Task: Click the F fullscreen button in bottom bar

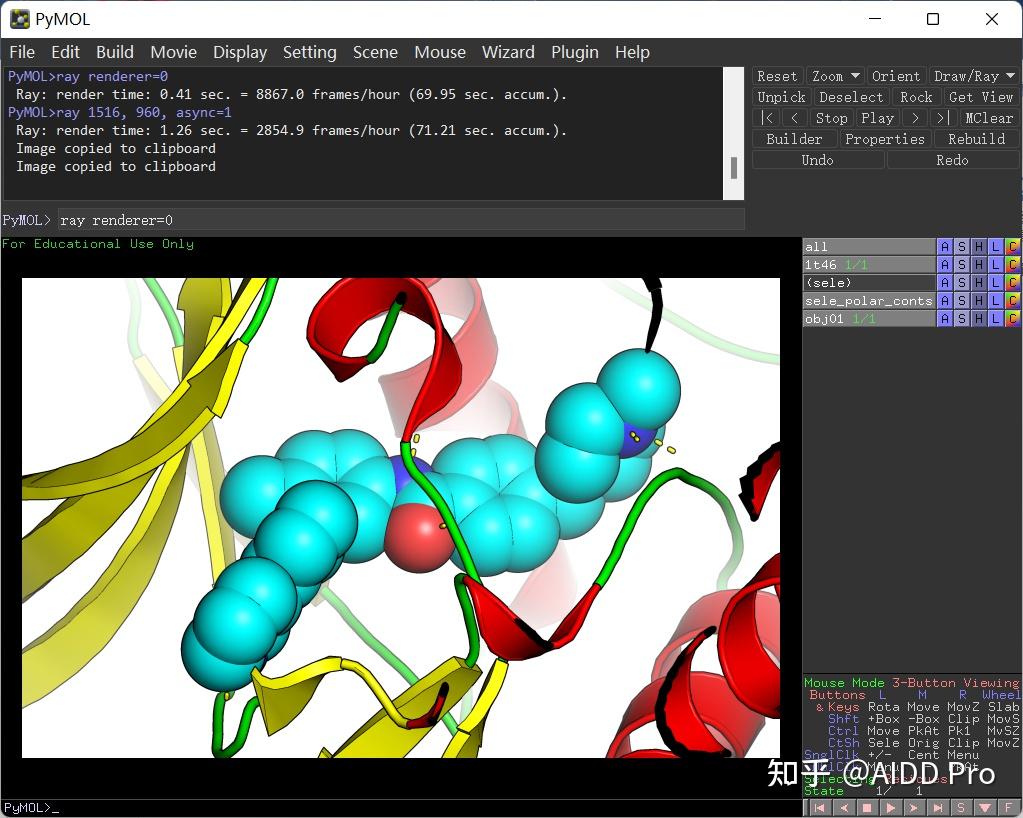Action: click(x=1008, y=807)
